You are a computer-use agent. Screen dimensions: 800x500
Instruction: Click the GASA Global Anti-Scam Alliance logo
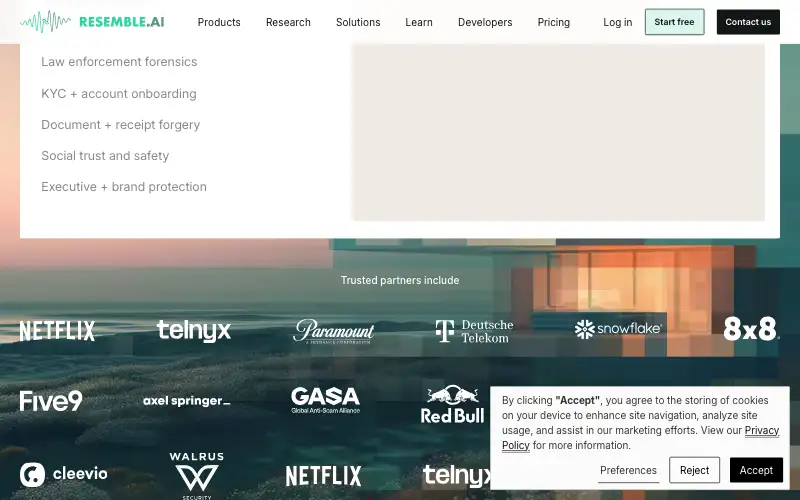click(x=326, y=400)
